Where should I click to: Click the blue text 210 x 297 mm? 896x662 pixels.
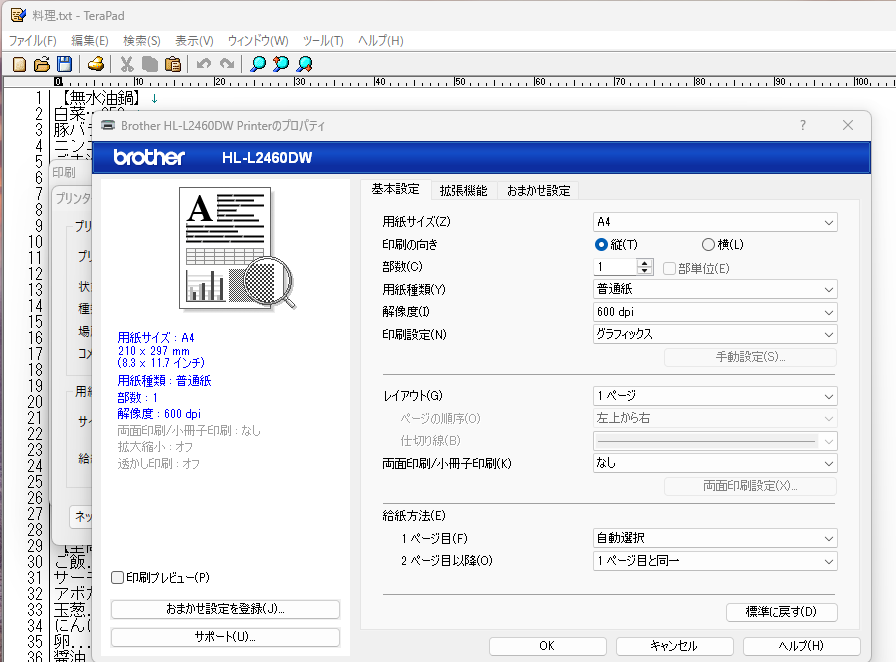[154, 351]
